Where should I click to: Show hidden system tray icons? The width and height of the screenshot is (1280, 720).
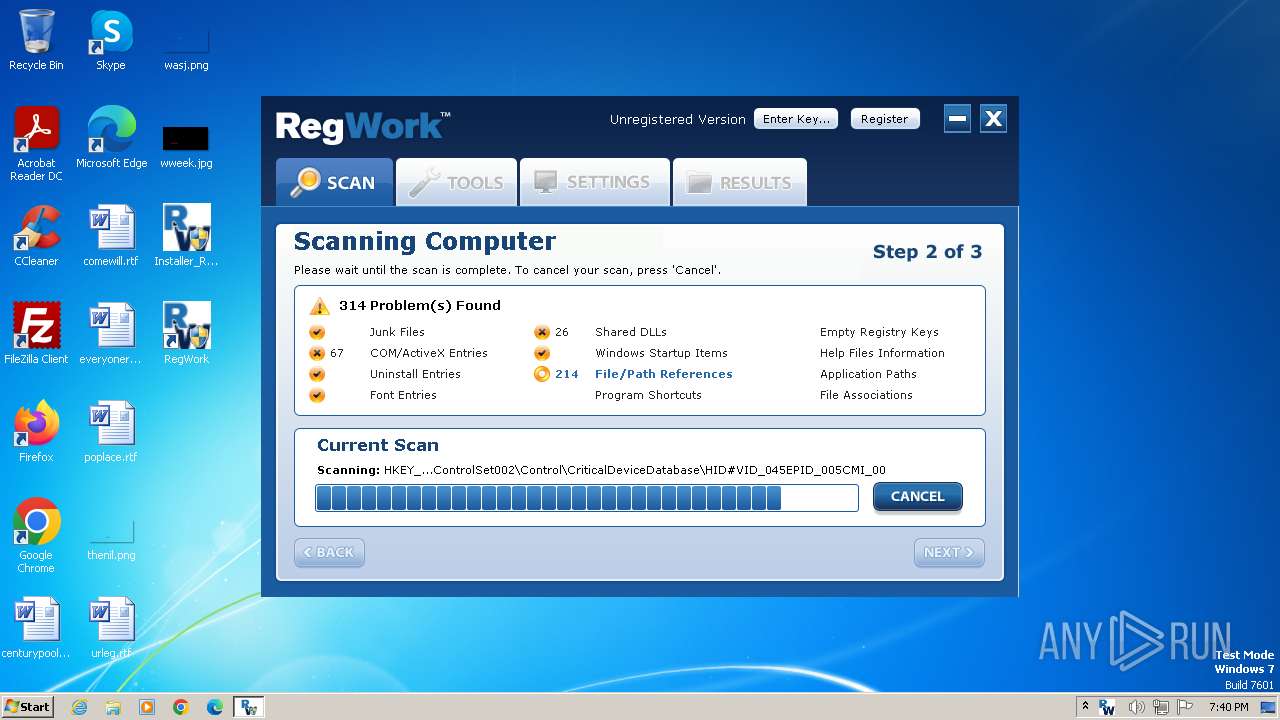click(x=1086, y=707)
